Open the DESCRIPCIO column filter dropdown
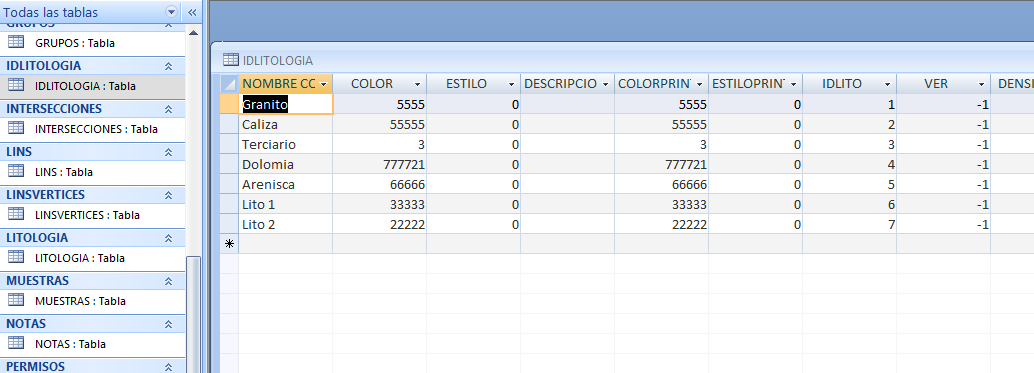1034x373 pixels. (x=605, y=84)
